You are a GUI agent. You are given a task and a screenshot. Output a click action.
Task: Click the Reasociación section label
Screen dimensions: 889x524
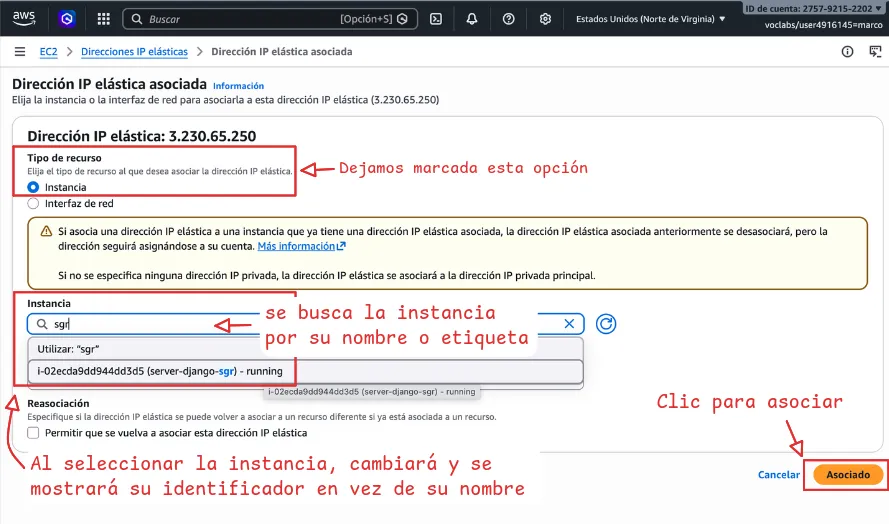point(58,403)
